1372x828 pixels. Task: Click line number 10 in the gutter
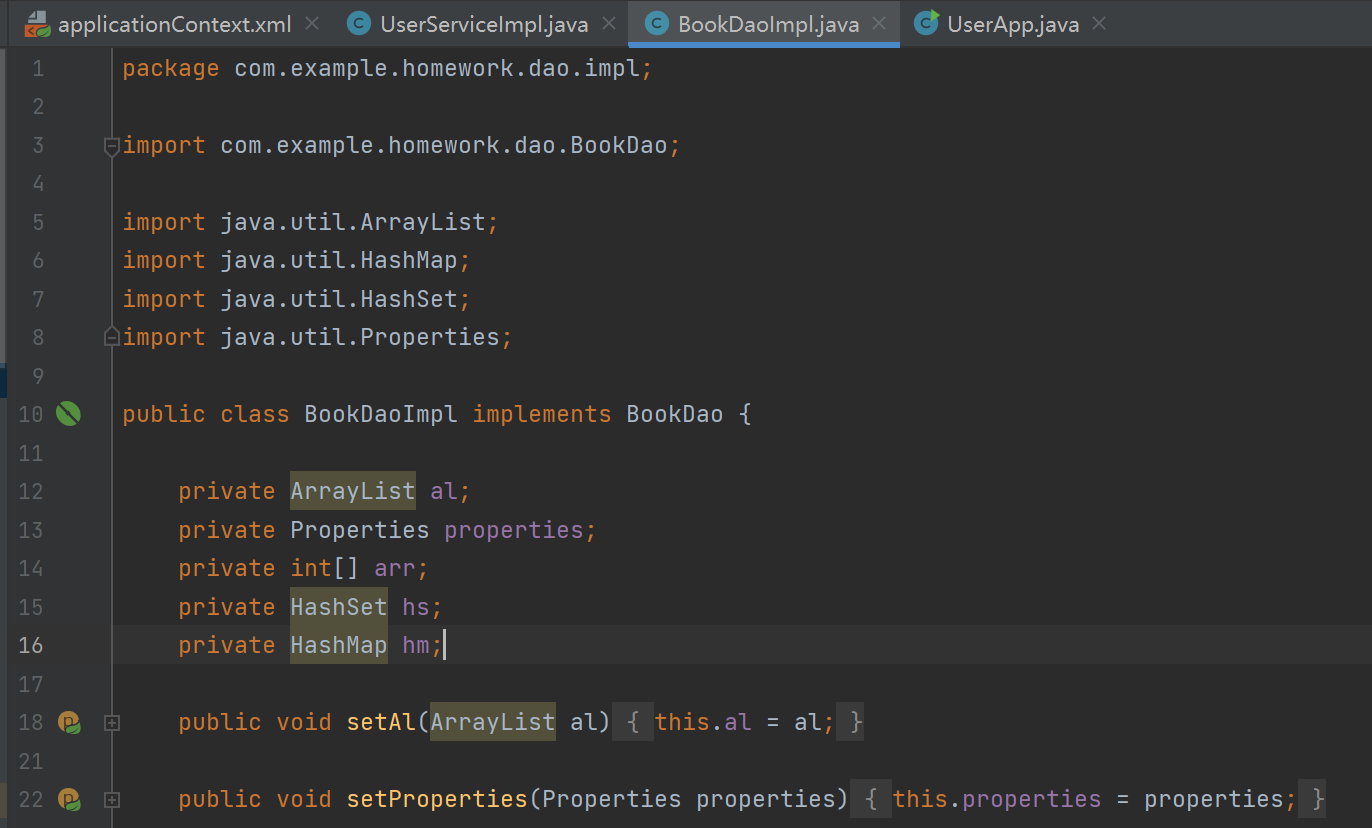[31, 414]
